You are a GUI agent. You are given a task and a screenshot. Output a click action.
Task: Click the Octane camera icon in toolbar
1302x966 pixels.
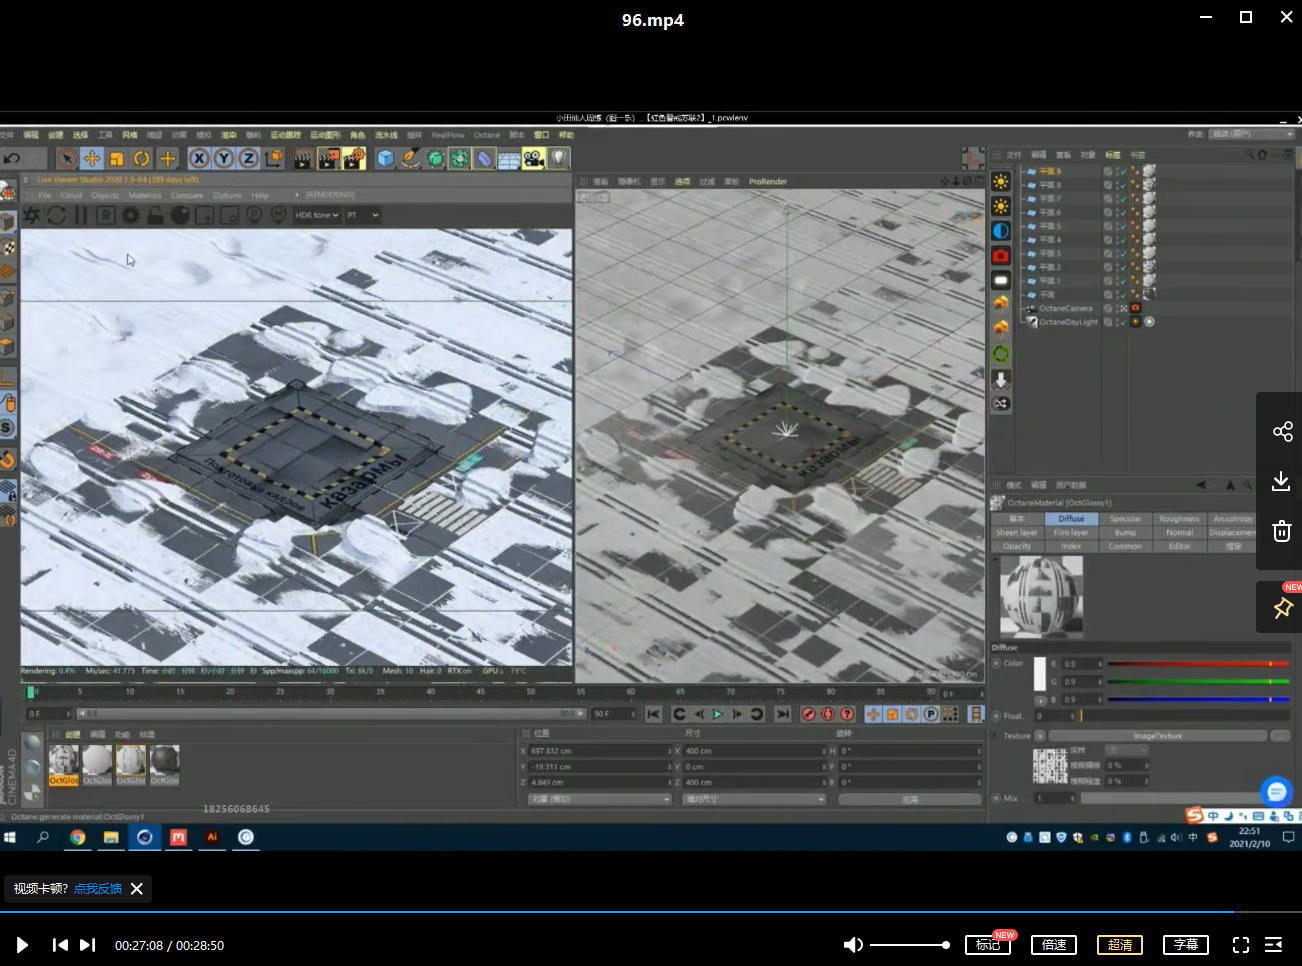533,158
